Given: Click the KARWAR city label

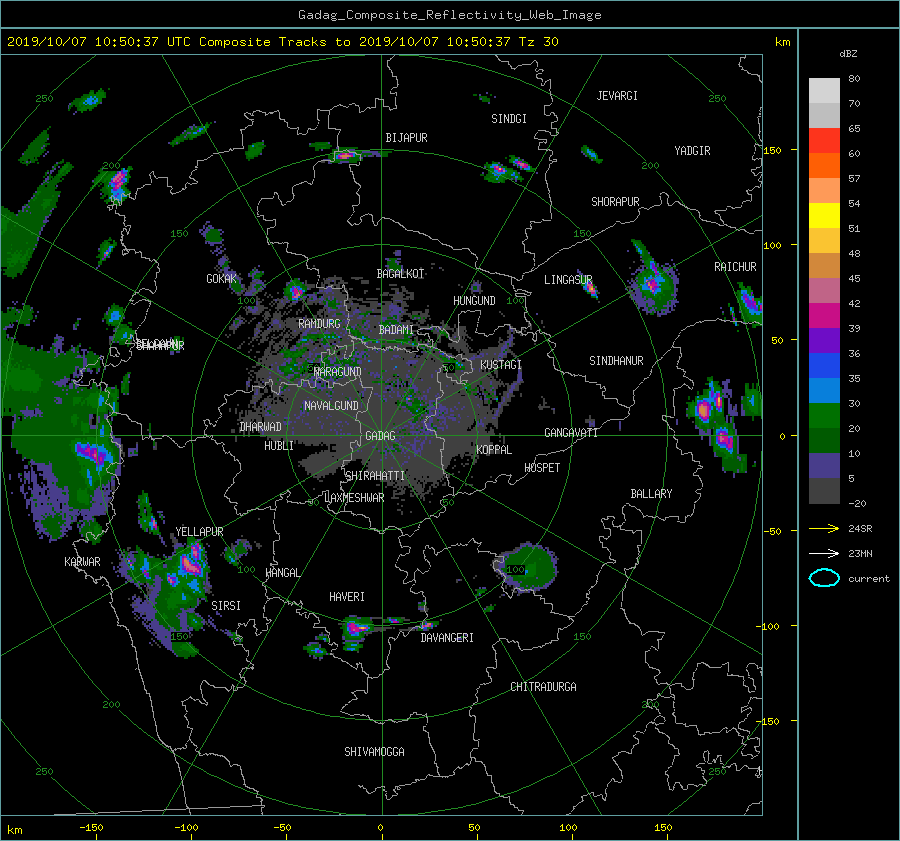Looking at the screenshot, I should pyautogui.click(x=82, y=562).
